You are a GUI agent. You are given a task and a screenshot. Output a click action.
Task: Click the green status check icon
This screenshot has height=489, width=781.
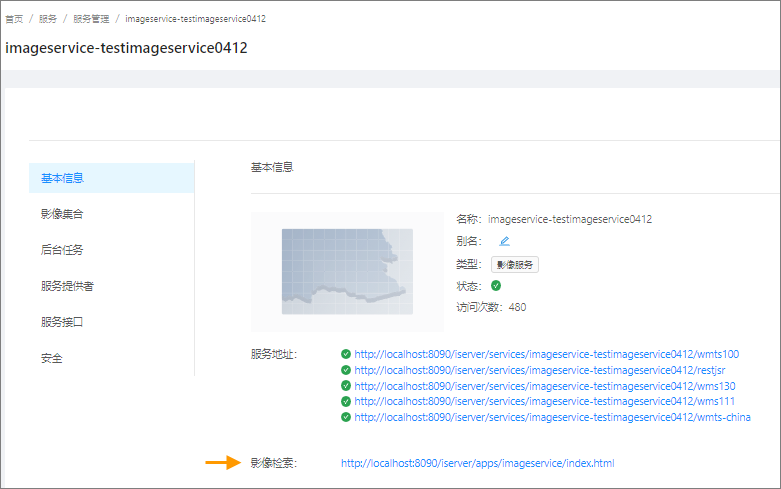pyautogui.click(x=496, y=286)
